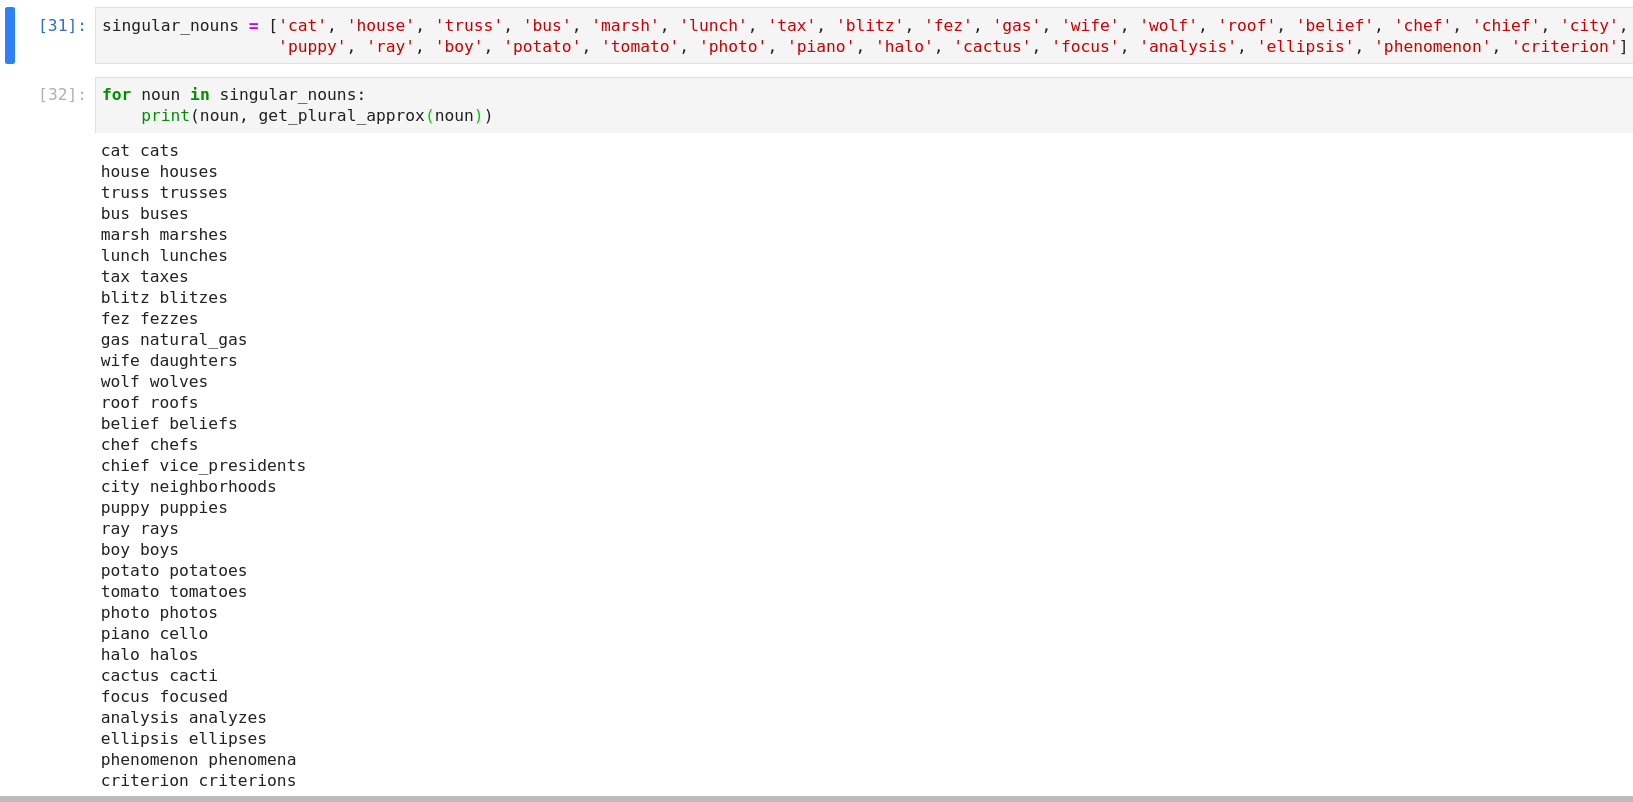Click the output line 'tax taxes'

click(x=145, y=277)
